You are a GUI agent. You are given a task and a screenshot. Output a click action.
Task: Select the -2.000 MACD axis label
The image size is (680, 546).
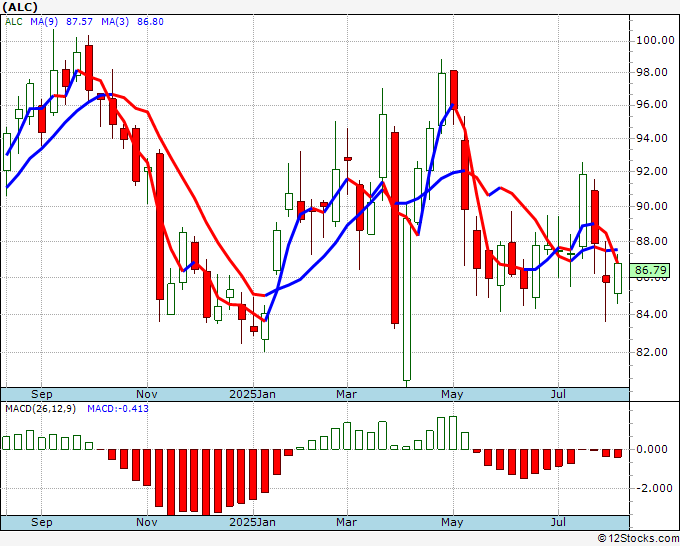(x=654, y=488)
